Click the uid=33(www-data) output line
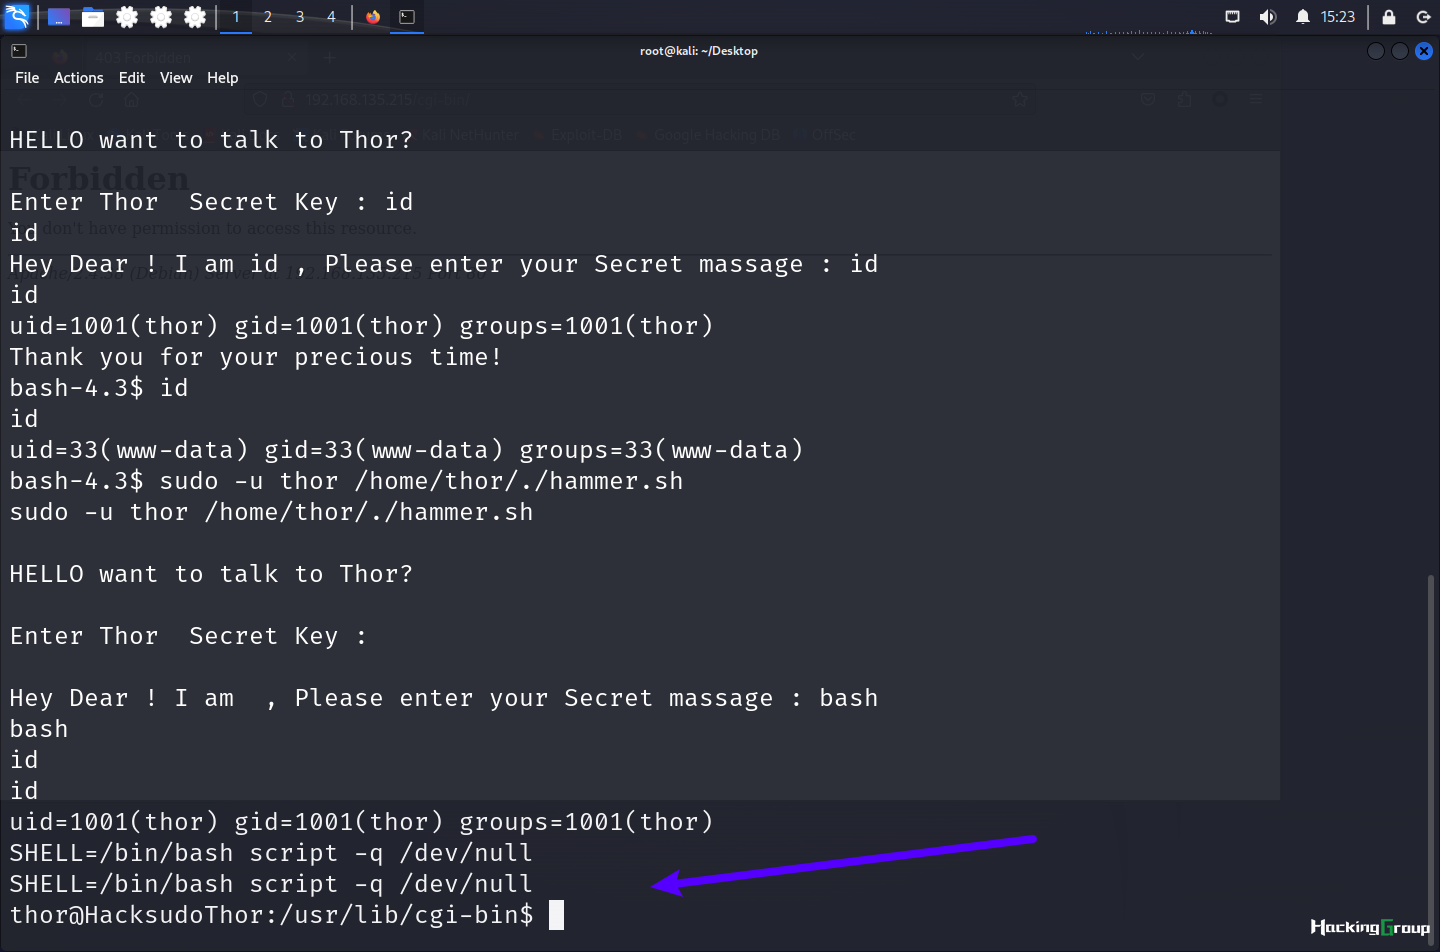The image size is (1440, 952). pyautogui.click(x=407, y=450)
